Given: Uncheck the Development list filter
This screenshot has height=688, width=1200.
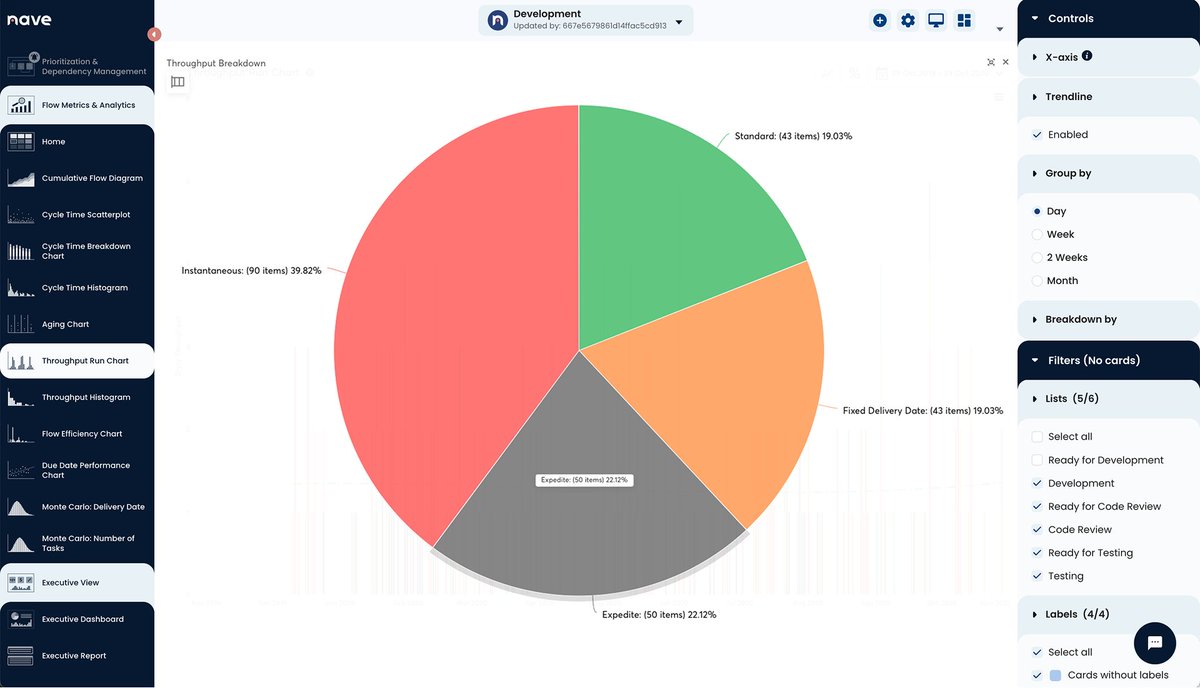Looking at the screenshot, I should coord(1037,483).
